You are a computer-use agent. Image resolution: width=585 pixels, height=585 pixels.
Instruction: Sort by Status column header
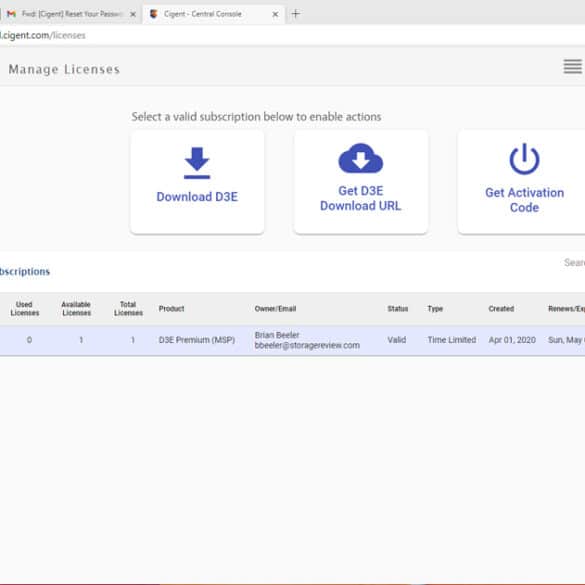point(397,309)
